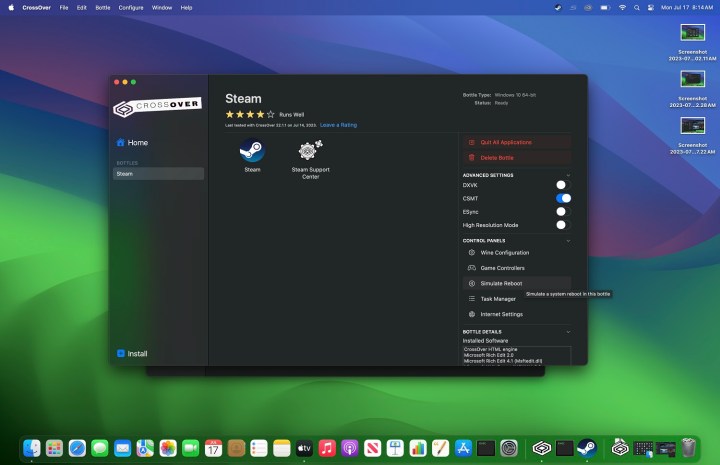Open Maps from the Dock

145,448
